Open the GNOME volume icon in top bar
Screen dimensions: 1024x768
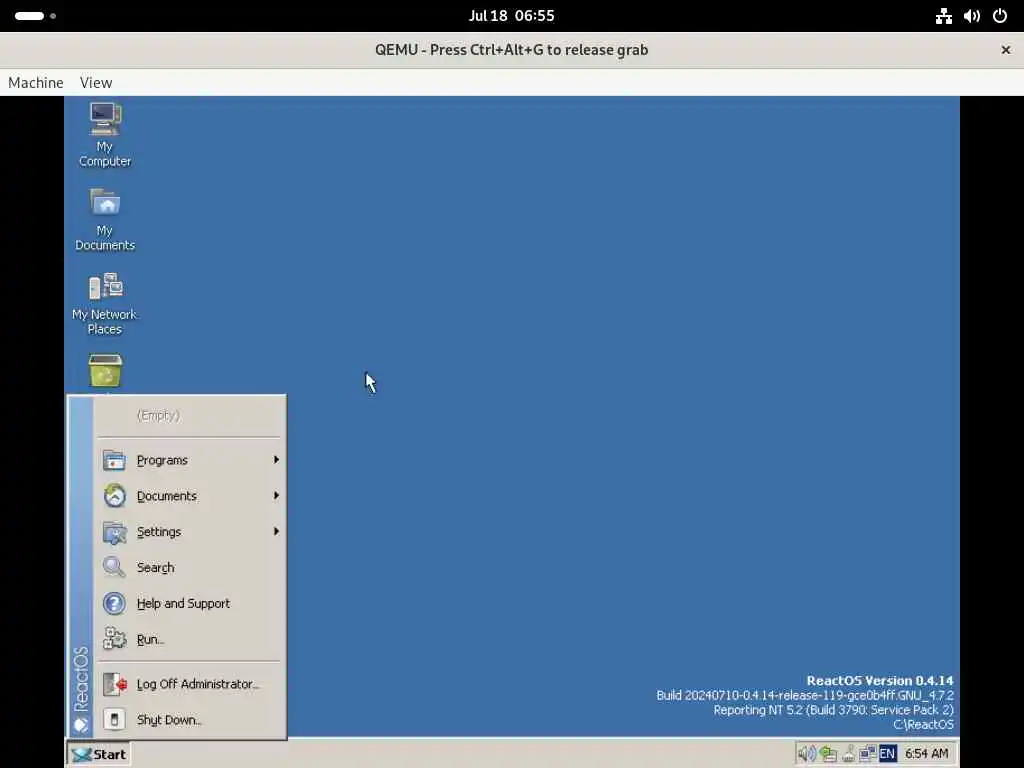972,16
